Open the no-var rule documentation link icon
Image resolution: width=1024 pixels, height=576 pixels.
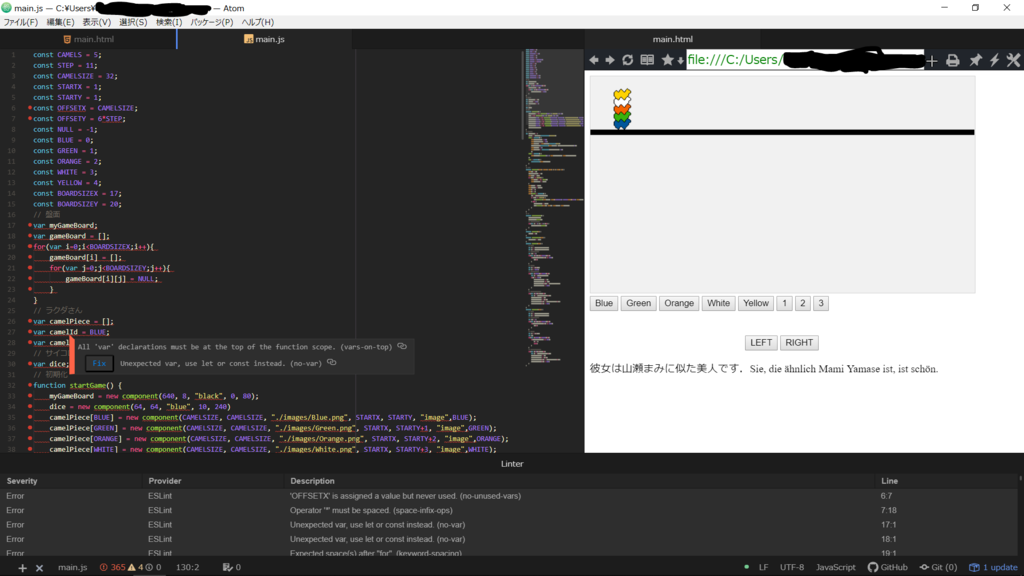click(x=332, y=362)
